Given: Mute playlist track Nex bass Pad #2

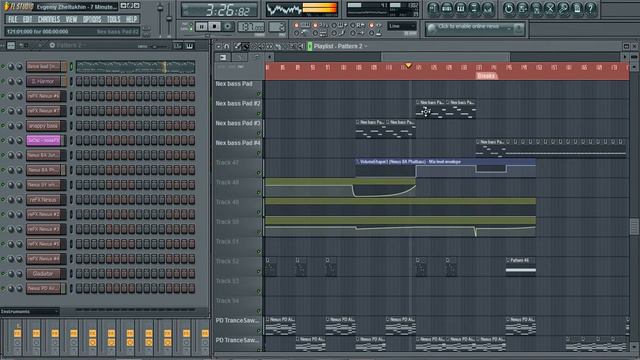Looking at the screenshot, I should 258,114.
